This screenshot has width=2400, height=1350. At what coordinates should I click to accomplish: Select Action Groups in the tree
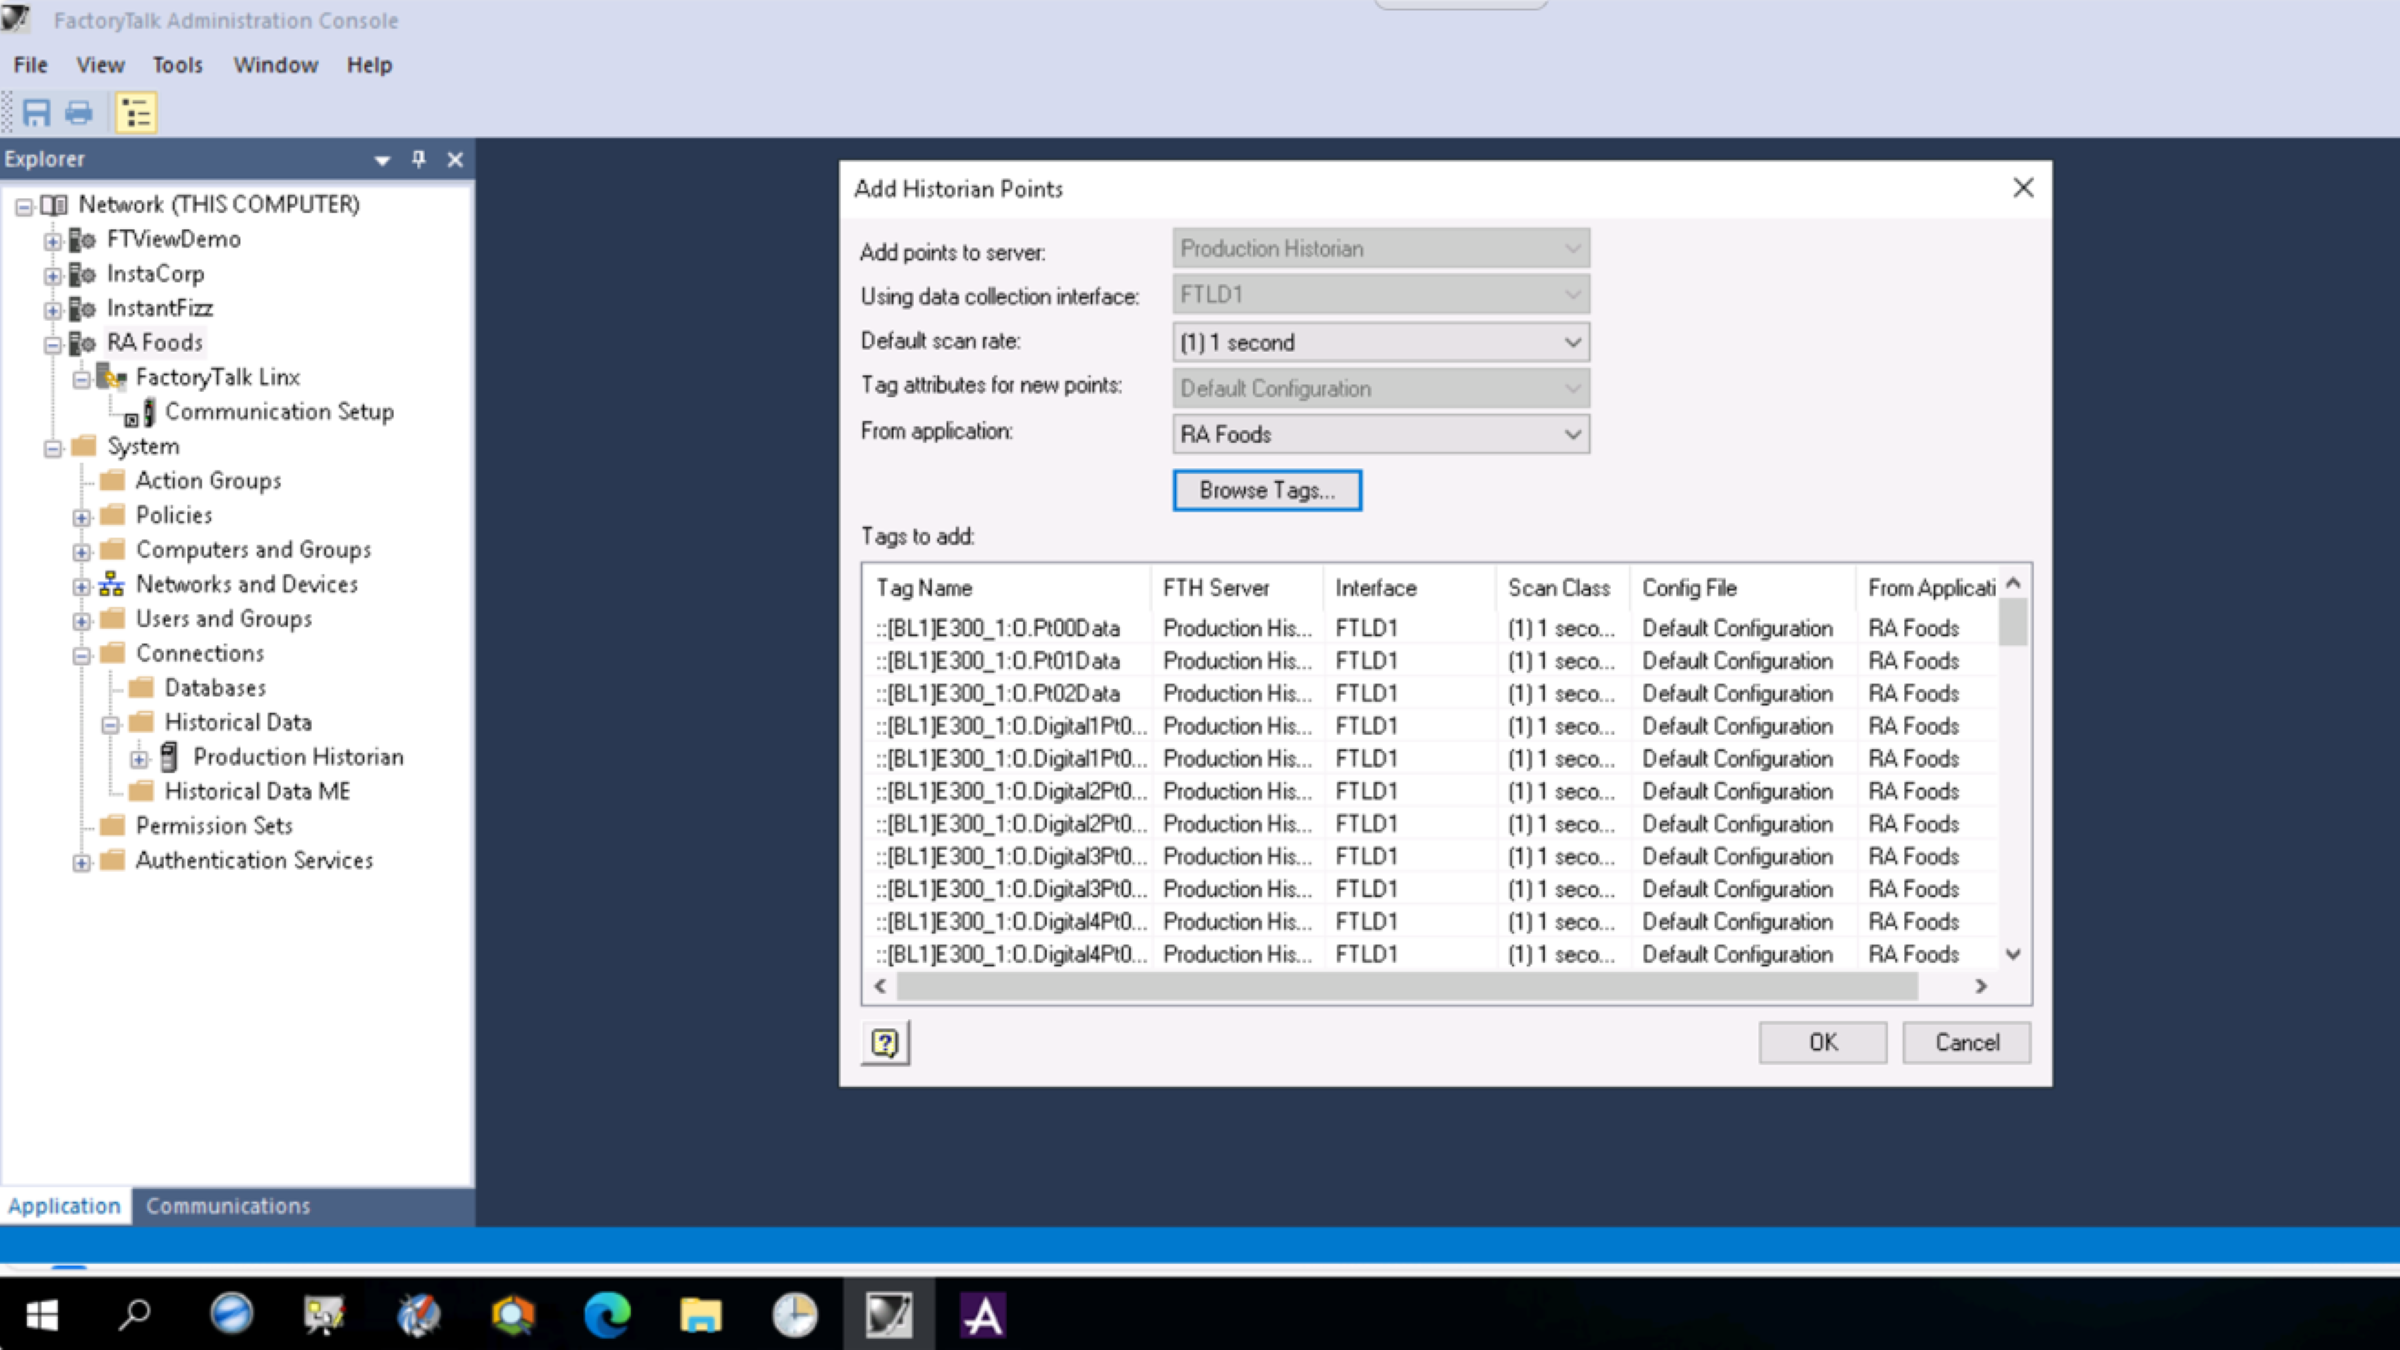pos(208,481)
